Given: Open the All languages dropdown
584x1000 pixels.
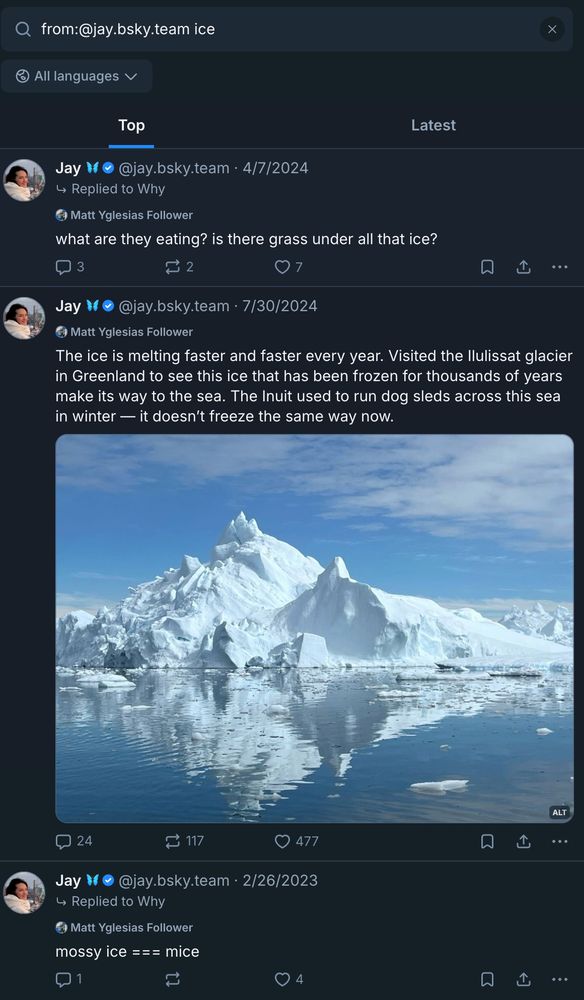Looking at the screenshot, I should (77, 76).
